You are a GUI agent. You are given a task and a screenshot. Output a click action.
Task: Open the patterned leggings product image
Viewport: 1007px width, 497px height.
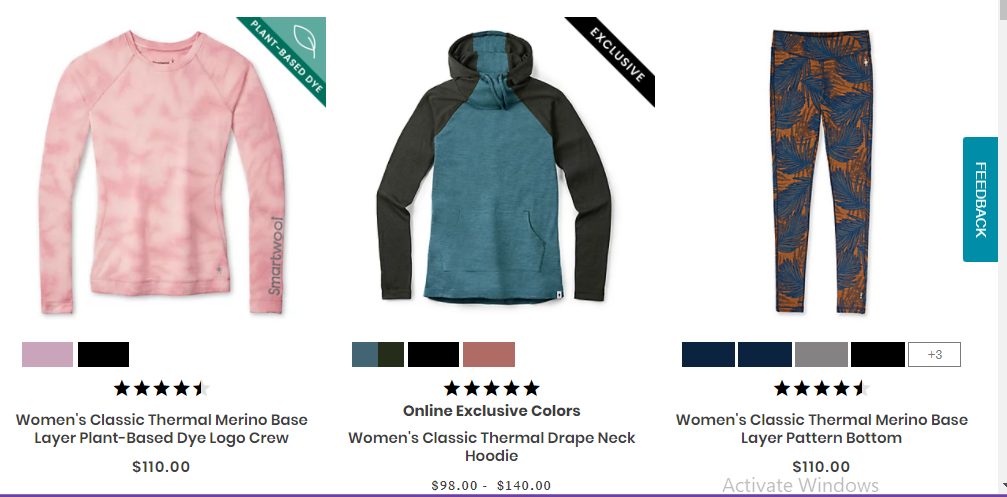(x=821, y=171)
